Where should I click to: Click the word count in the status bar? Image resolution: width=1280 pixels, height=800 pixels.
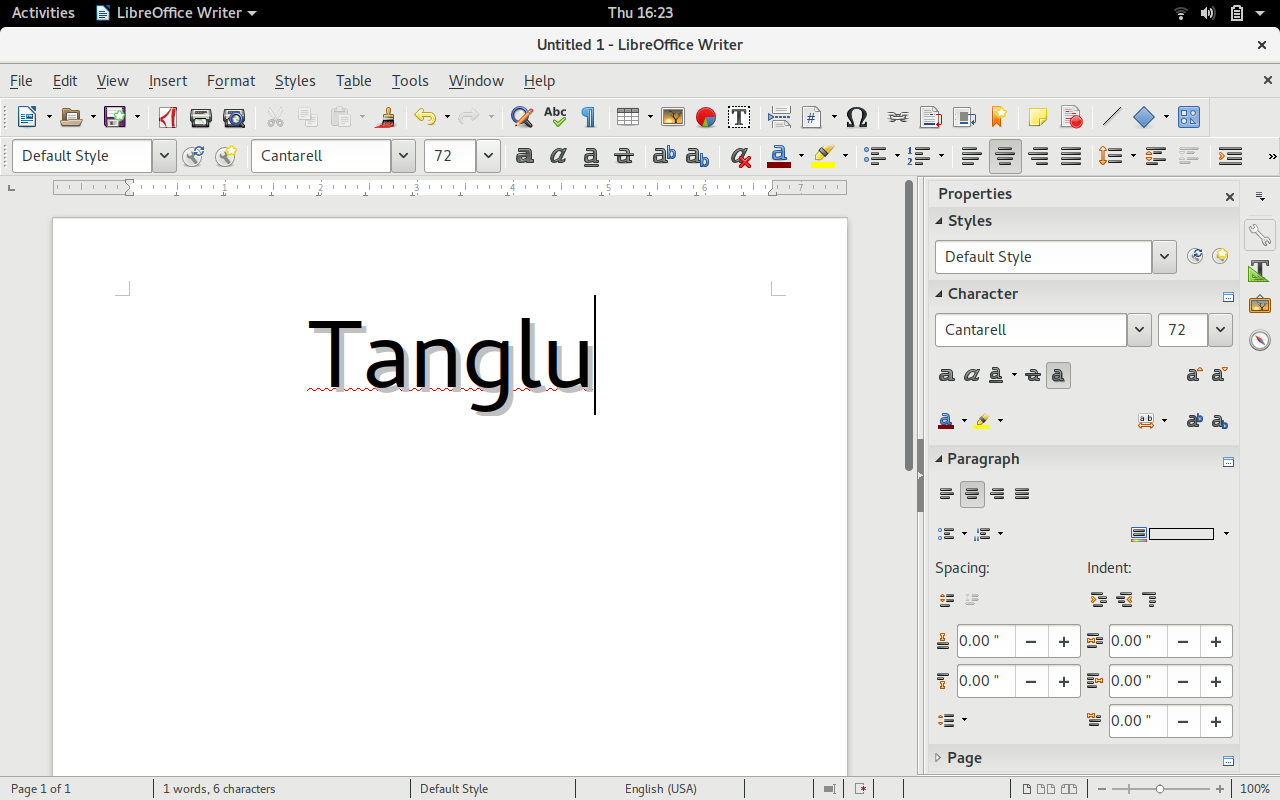(x=218, y=788)
